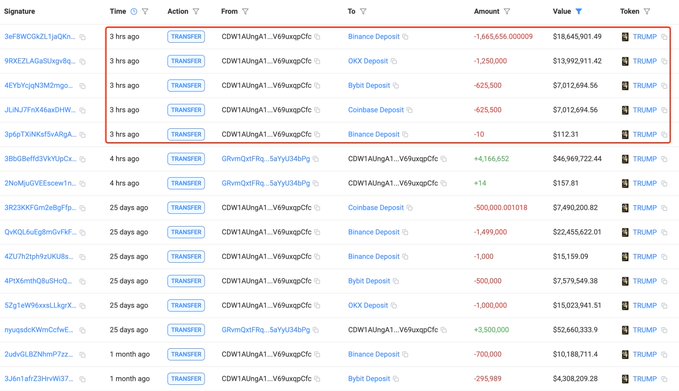Open the To column filter
The width and height of the screenshot is (679, 391).
coord(363,12)
